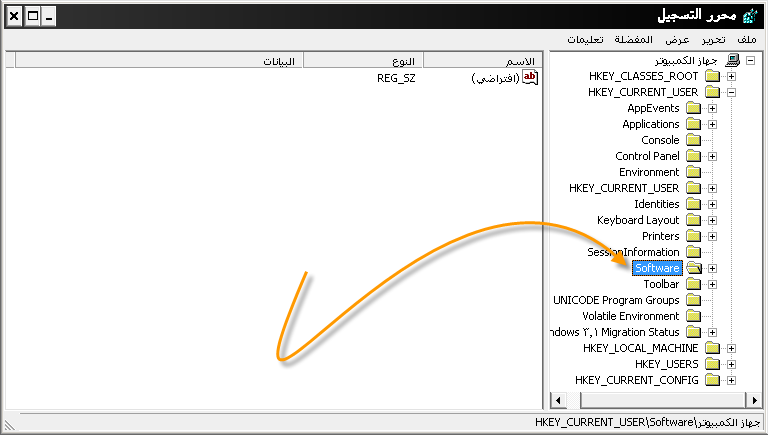Click the SessionInformation folder icon
The width and height of the screenshot is (768, 435).
tap(694, 252)
